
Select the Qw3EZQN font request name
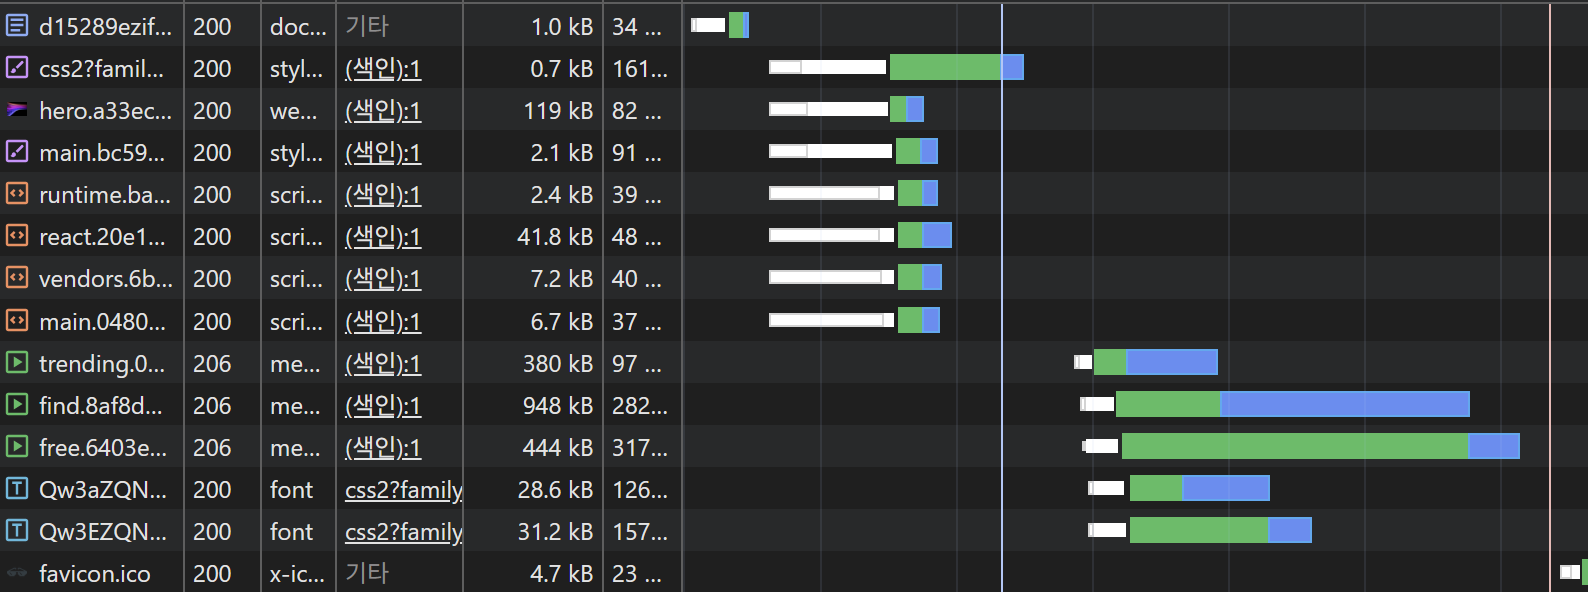pyautogui.click(x=103, y=532)
